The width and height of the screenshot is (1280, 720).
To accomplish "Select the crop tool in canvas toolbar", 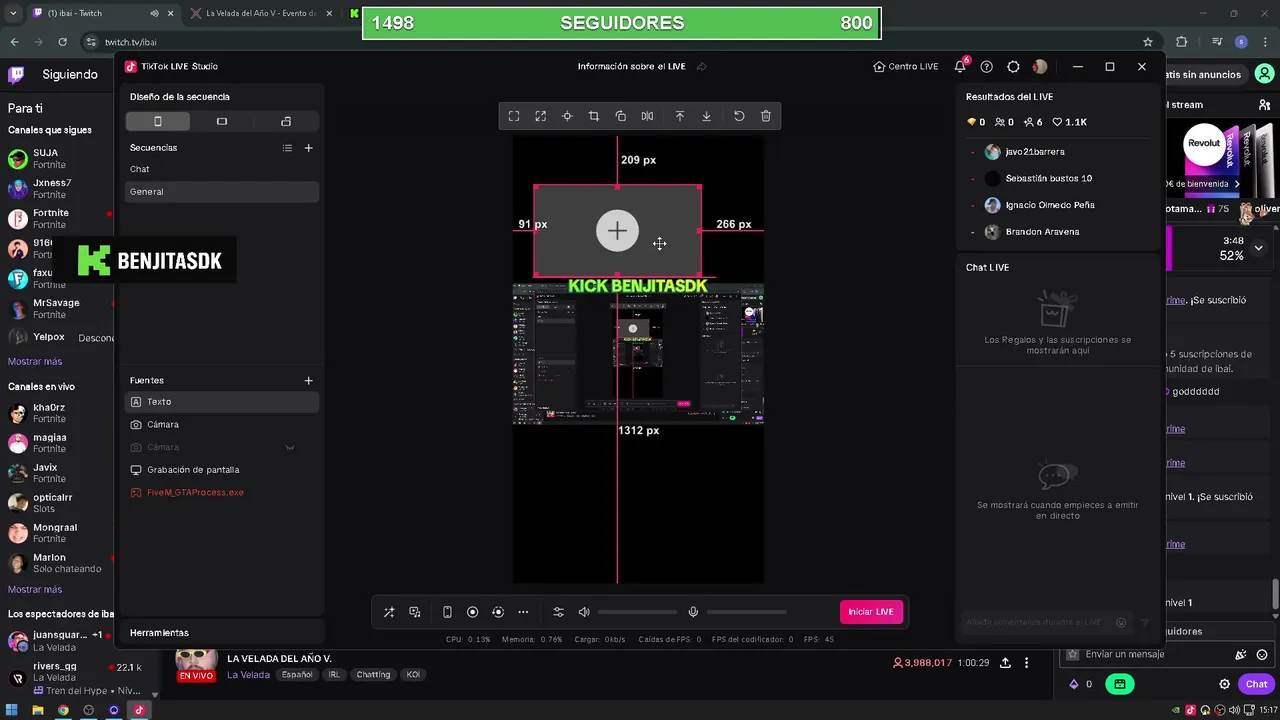I will (x=594, y=116).
